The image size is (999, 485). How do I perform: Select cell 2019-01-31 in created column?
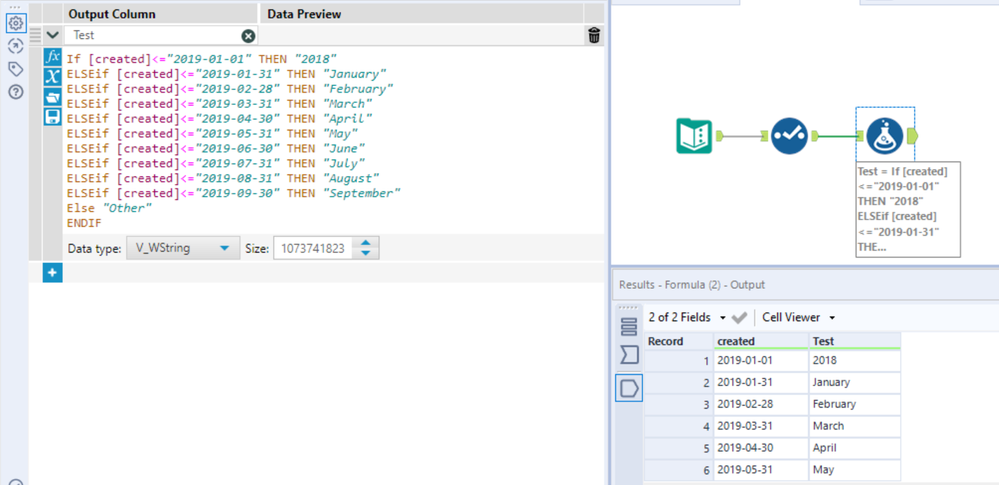point(761,382)
